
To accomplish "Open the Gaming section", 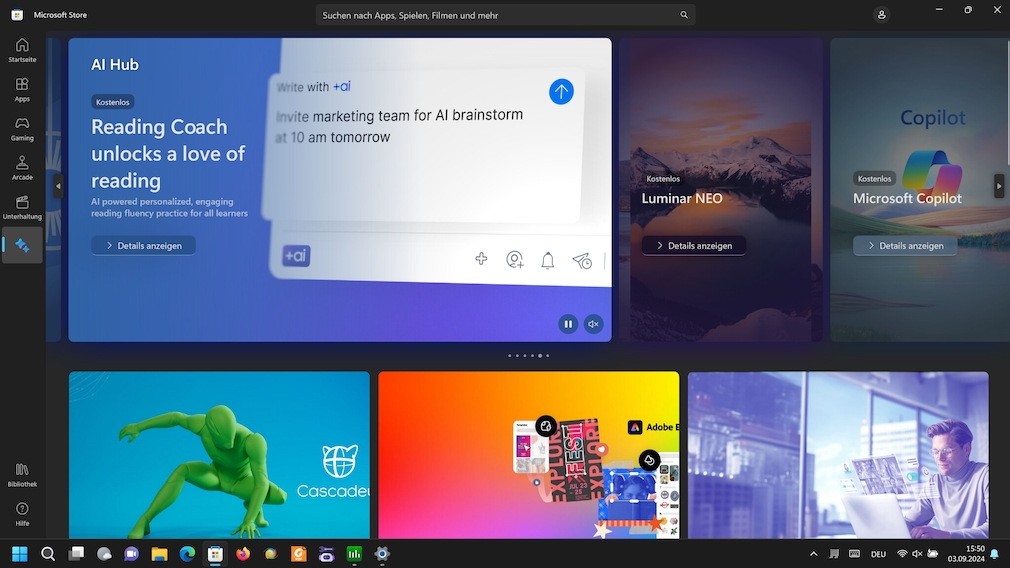I will [22, 129].
